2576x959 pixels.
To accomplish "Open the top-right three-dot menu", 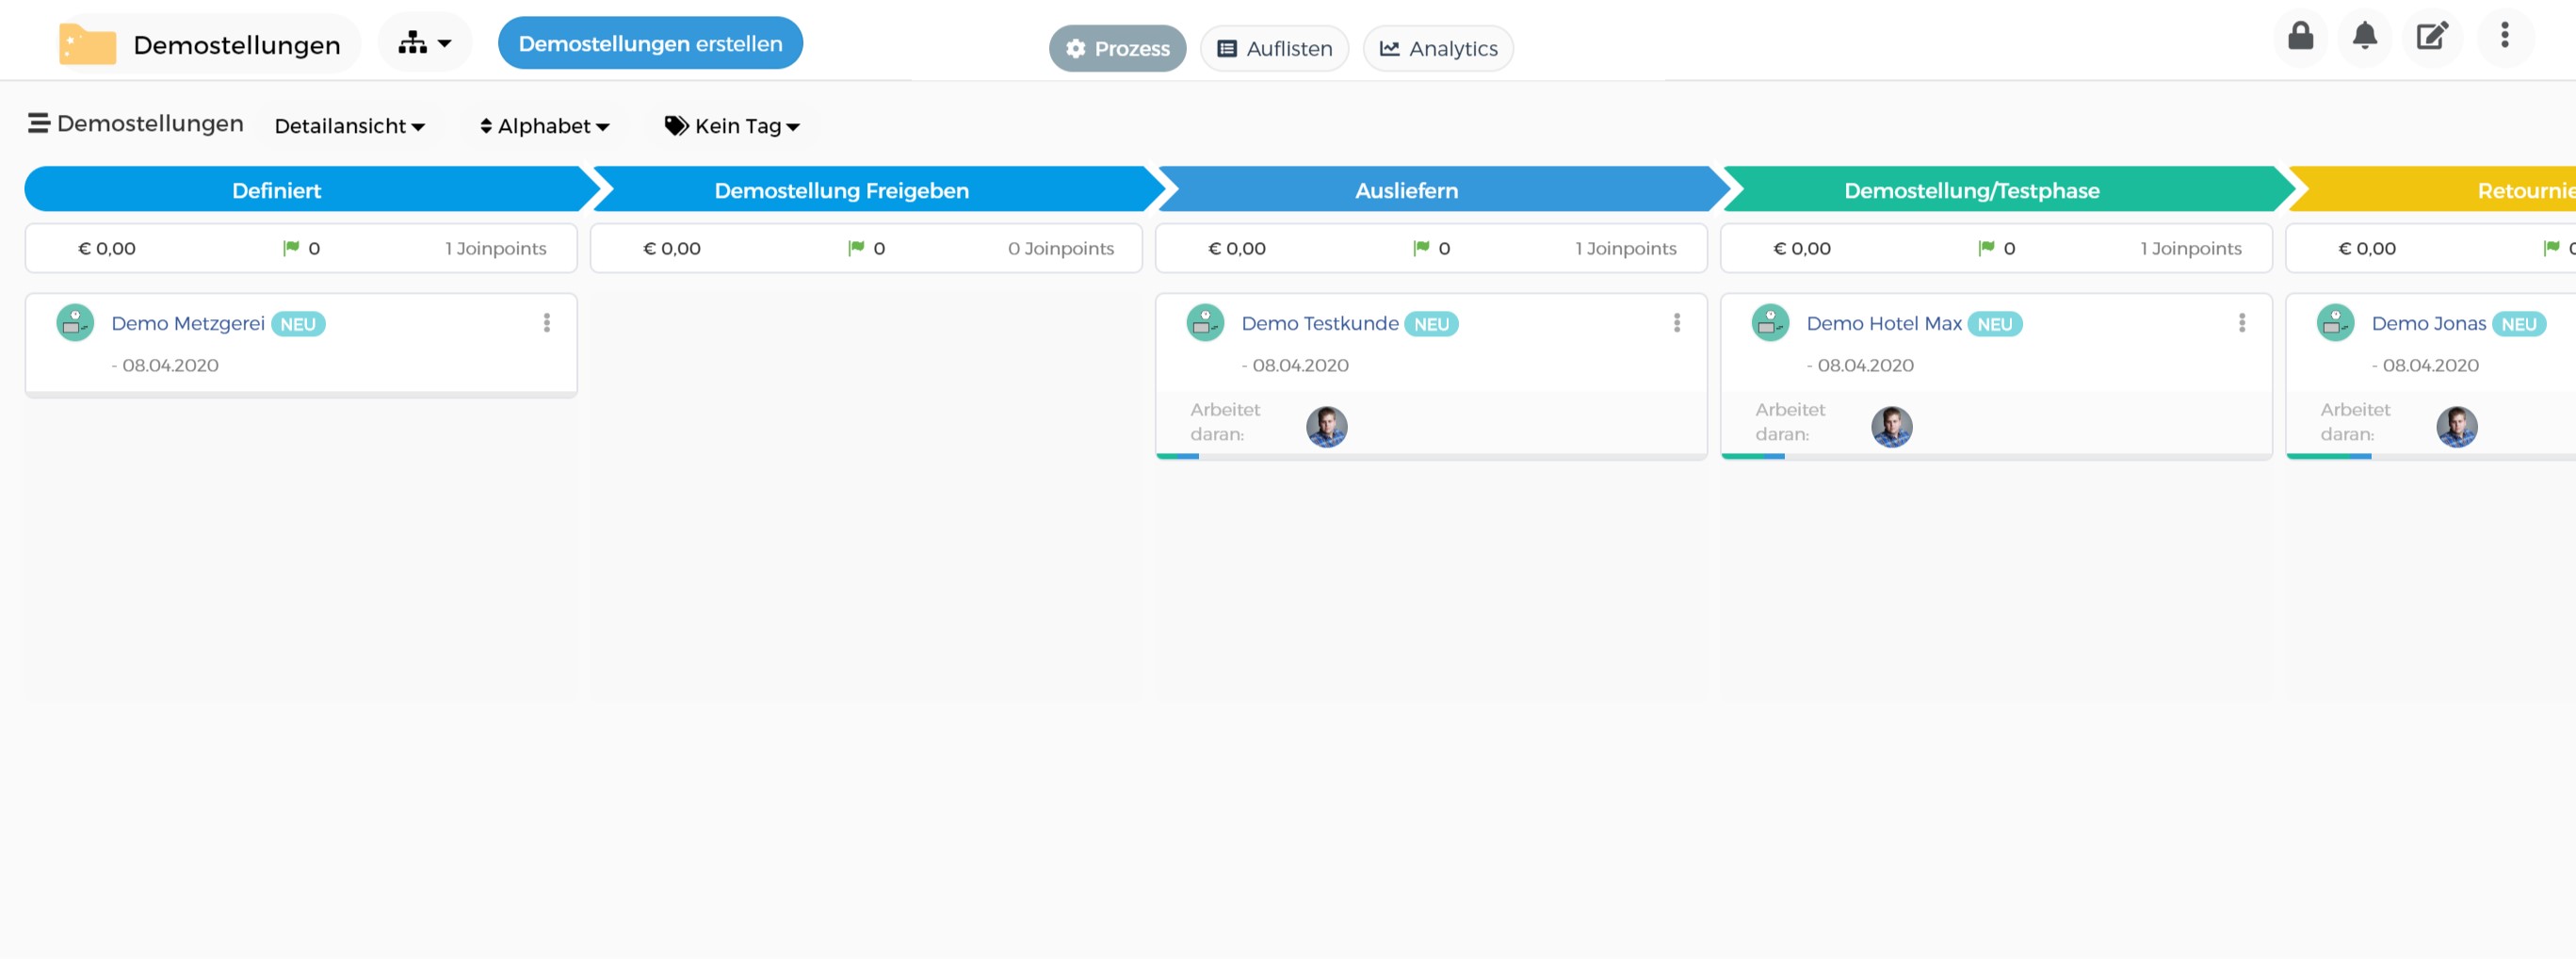I will tap(2504, 36).
